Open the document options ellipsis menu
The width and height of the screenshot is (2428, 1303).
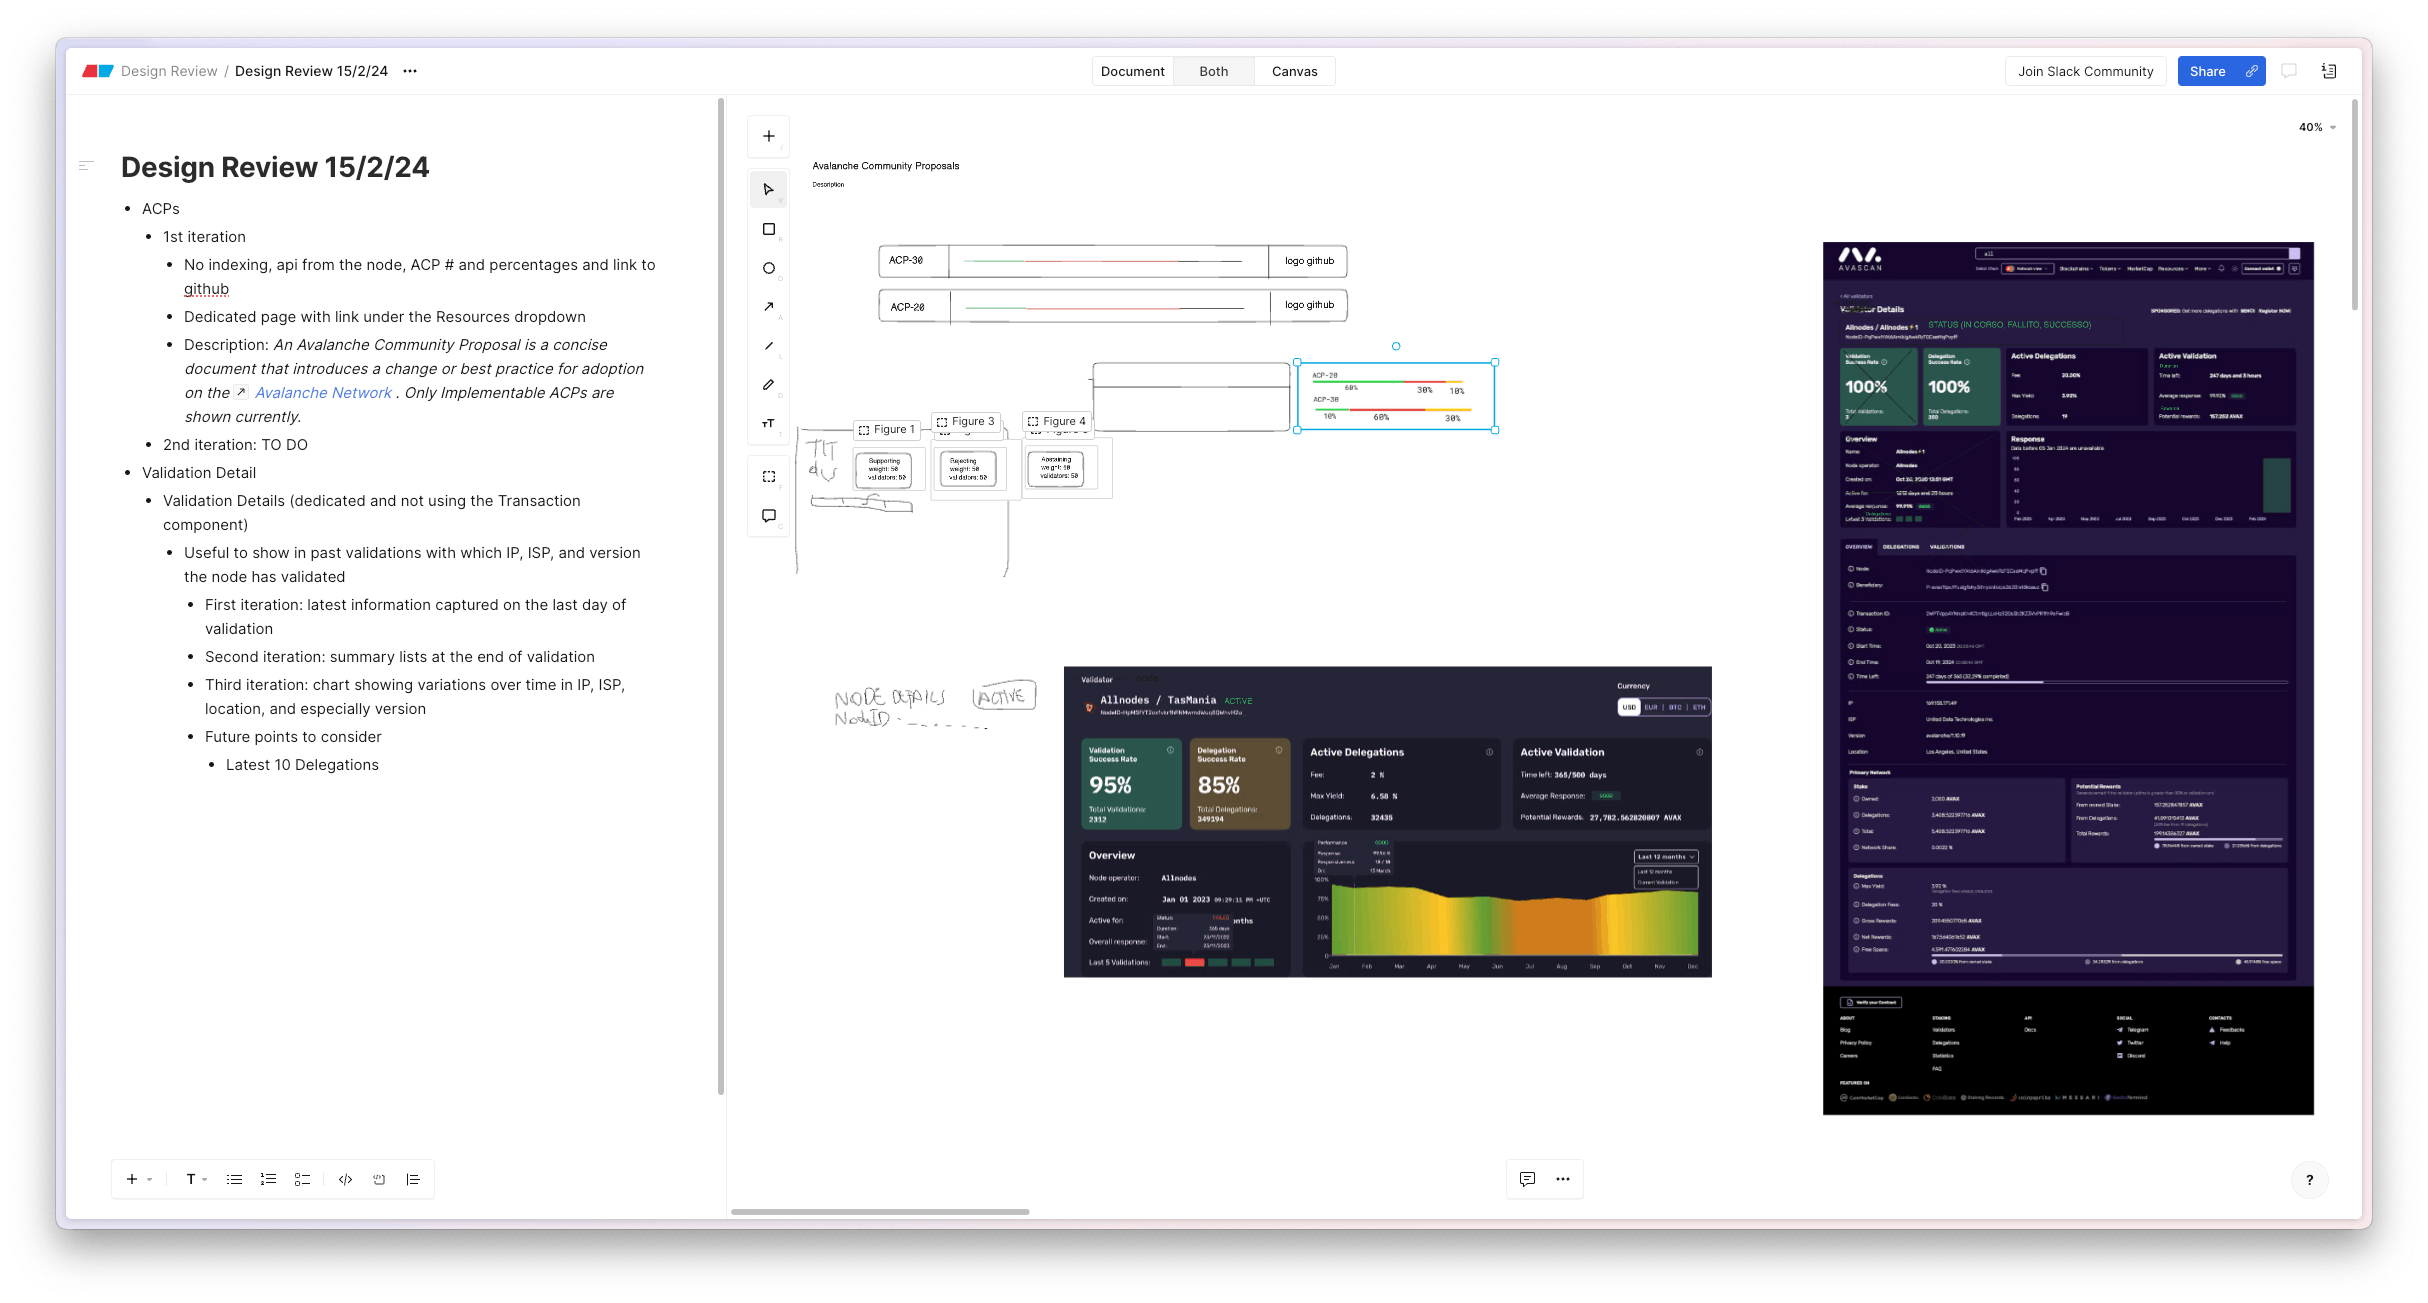coord(410,71)
